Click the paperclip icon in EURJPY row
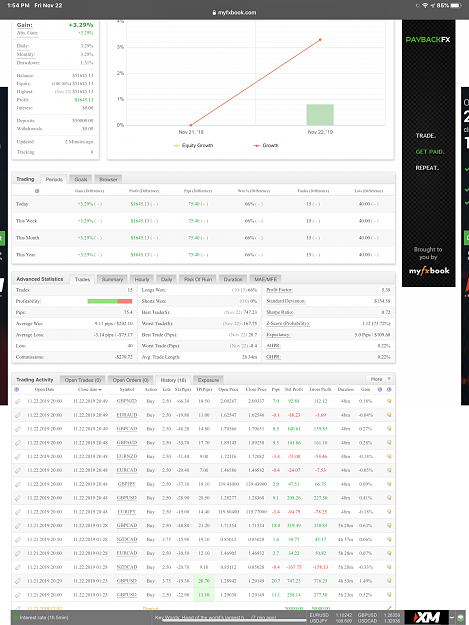Image resolution: width=469 pixels, height=625 pixels. pyautogui.click(x=18, y=512)
